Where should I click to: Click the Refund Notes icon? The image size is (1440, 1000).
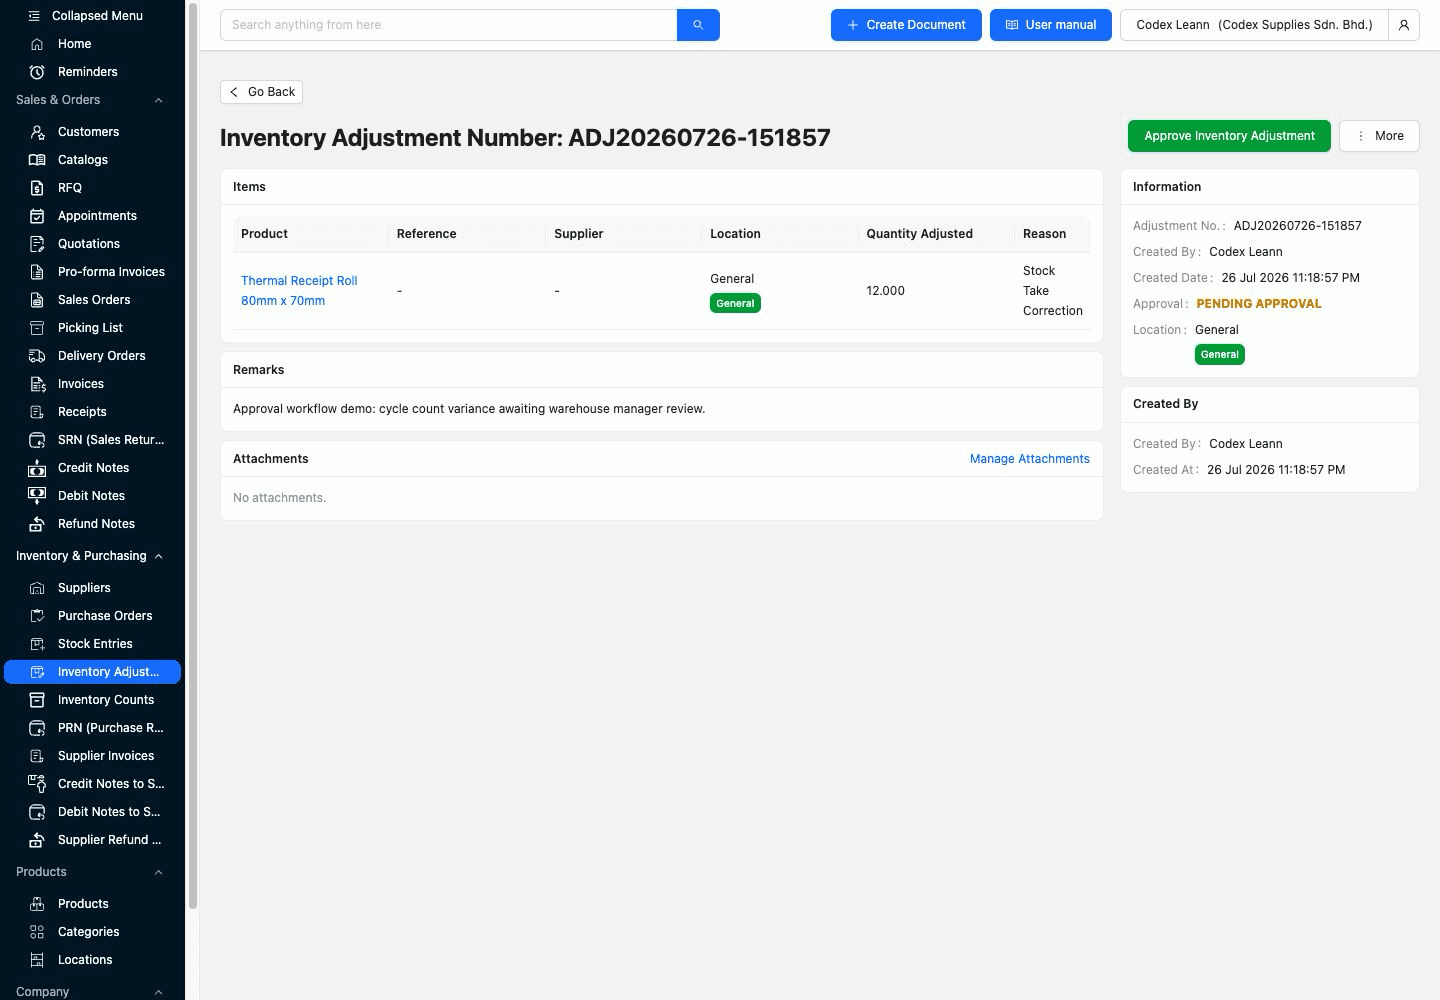pos(37,524)
